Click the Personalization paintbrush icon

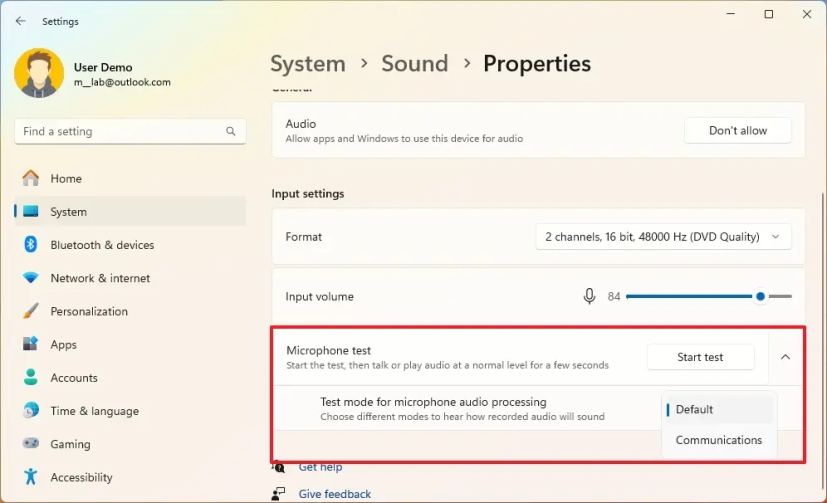31,311
